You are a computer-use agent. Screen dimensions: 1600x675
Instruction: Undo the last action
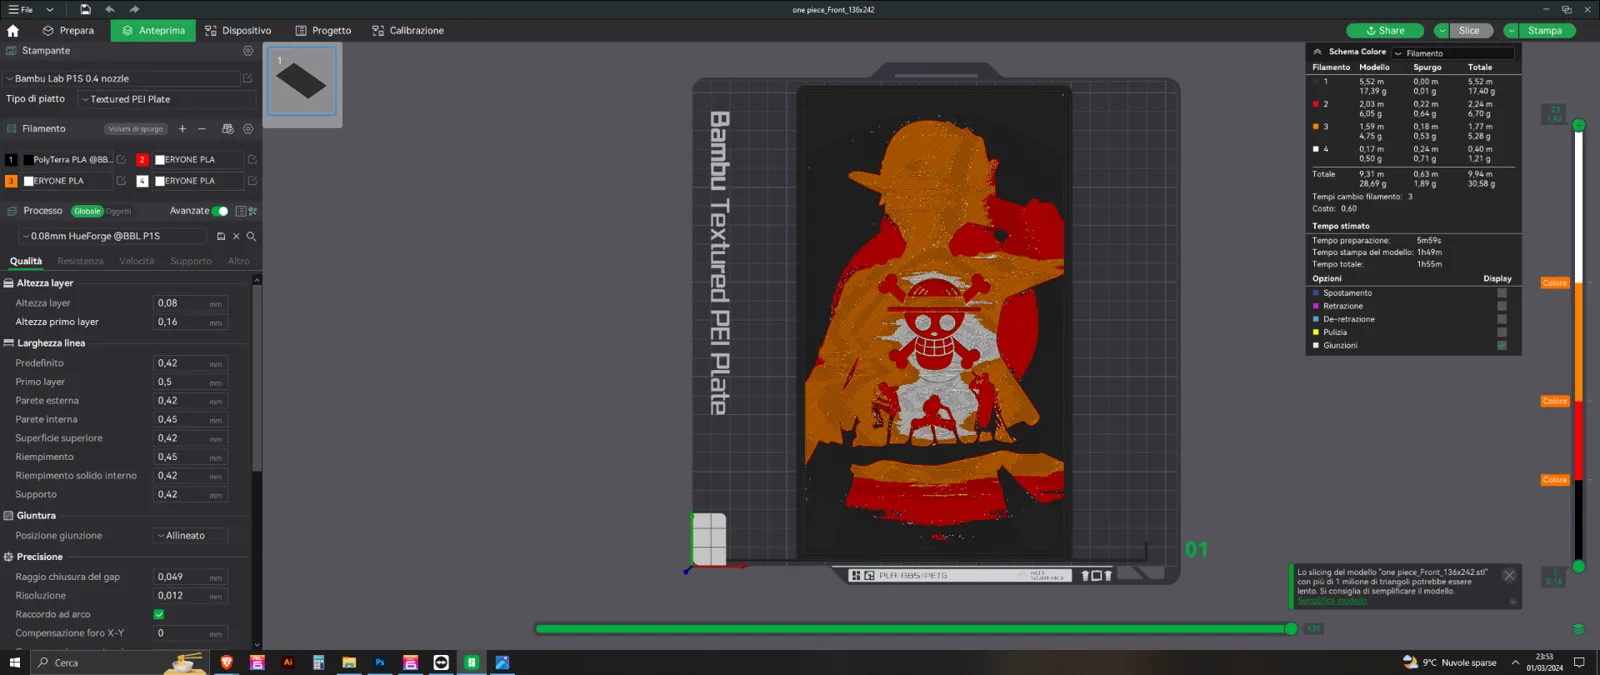click(x=110, y=9)
